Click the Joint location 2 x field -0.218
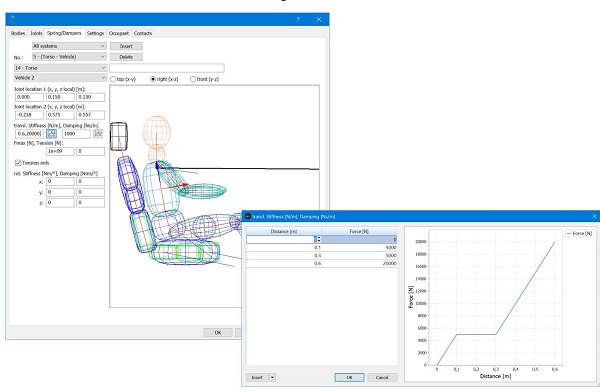The image size is (600, 392). pyautogui.click(x=29, y=115)
